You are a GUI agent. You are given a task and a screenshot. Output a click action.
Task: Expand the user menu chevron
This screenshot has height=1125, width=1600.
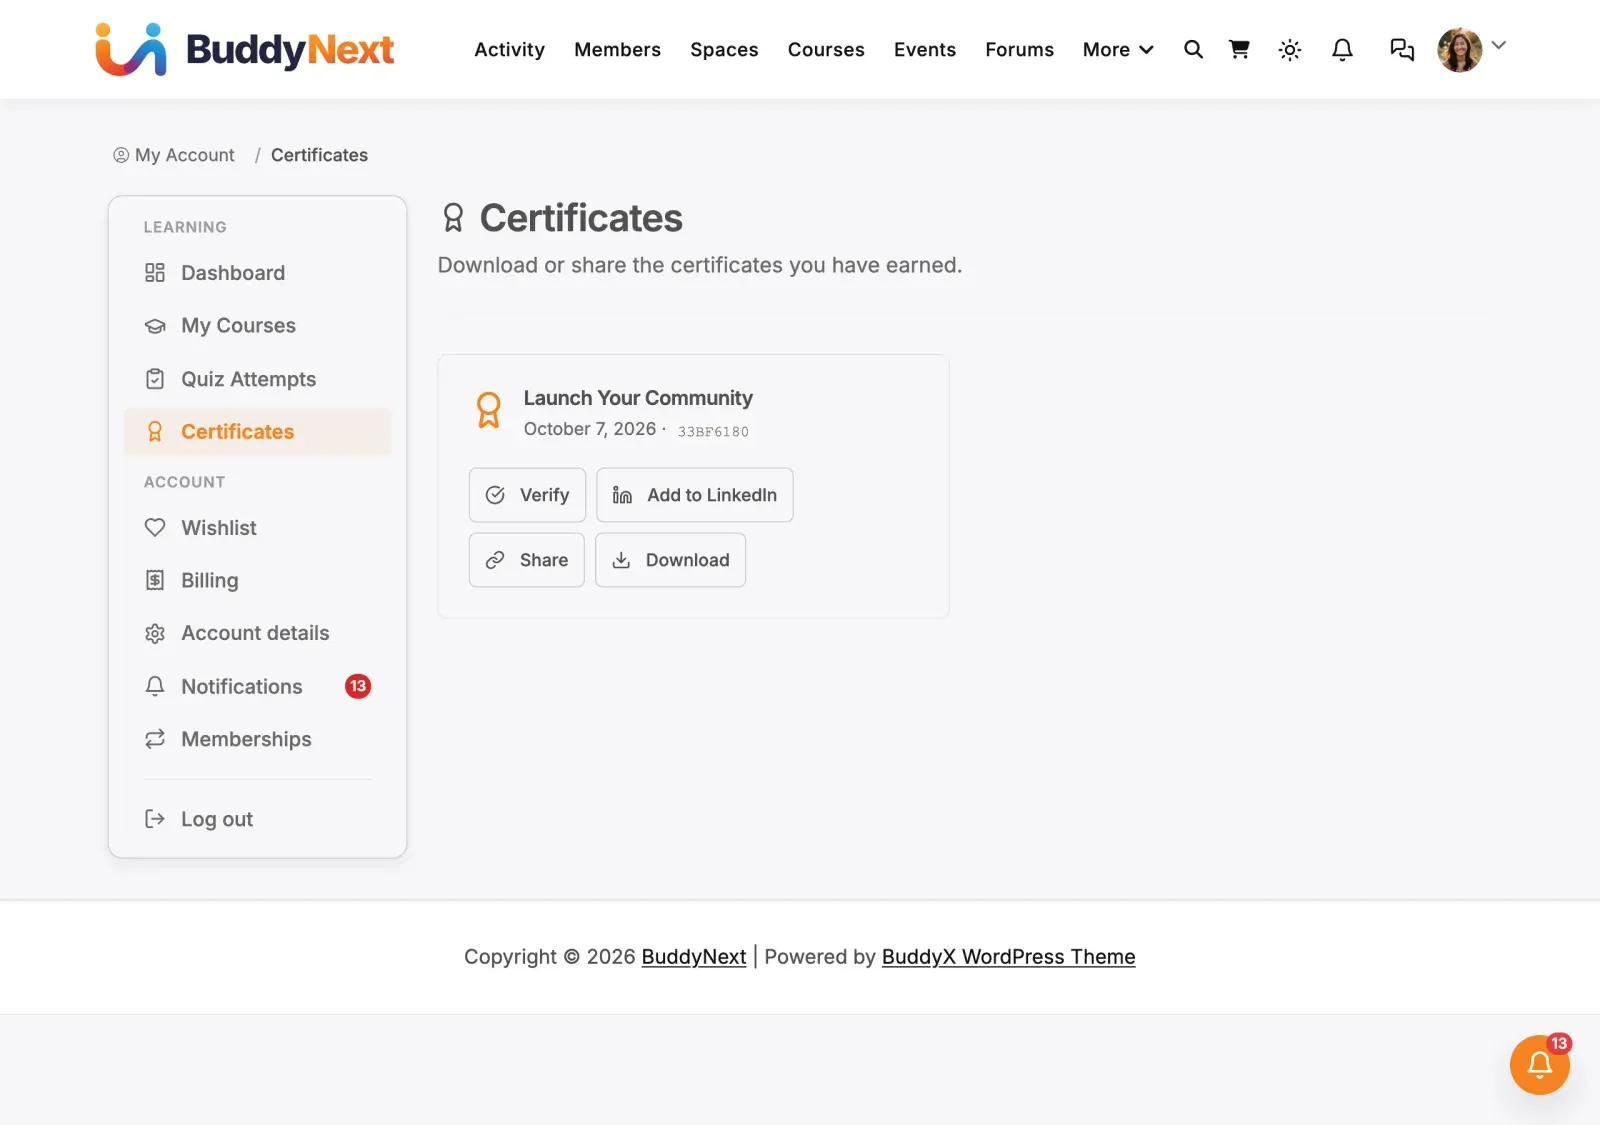1498,45
